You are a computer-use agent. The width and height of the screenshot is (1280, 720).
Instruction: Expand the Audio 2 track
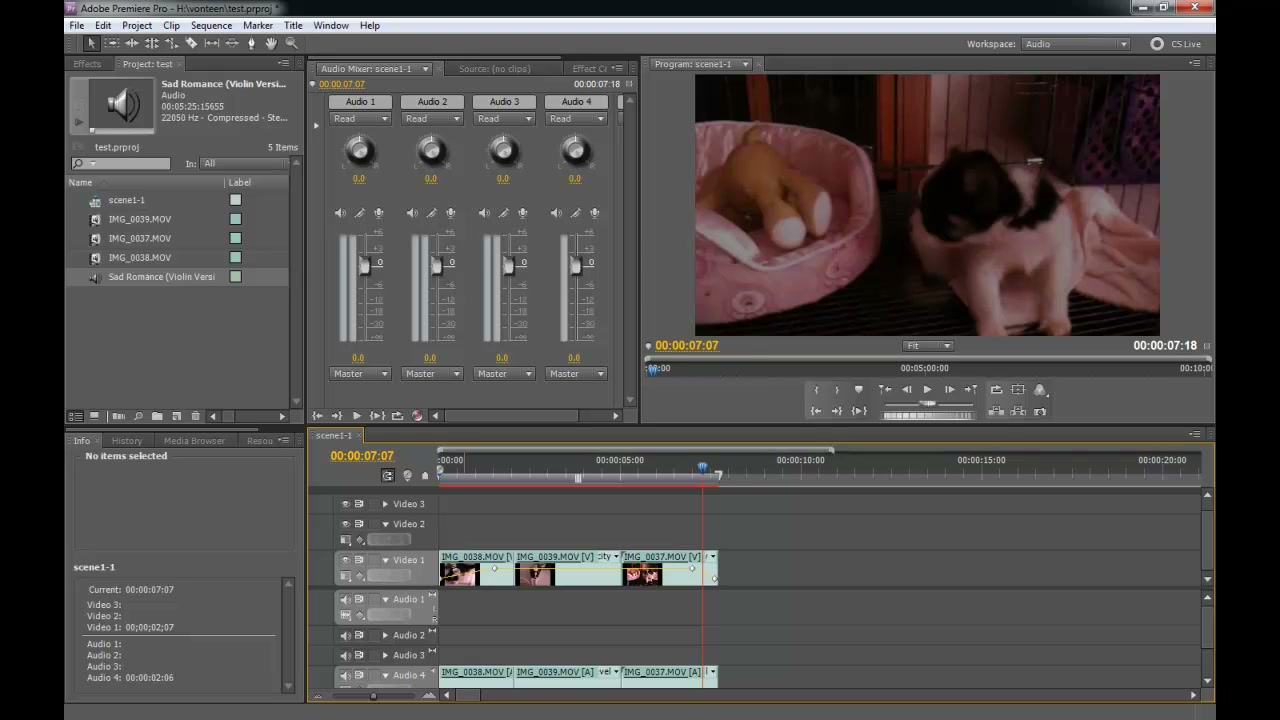click(x=385, y=635)
